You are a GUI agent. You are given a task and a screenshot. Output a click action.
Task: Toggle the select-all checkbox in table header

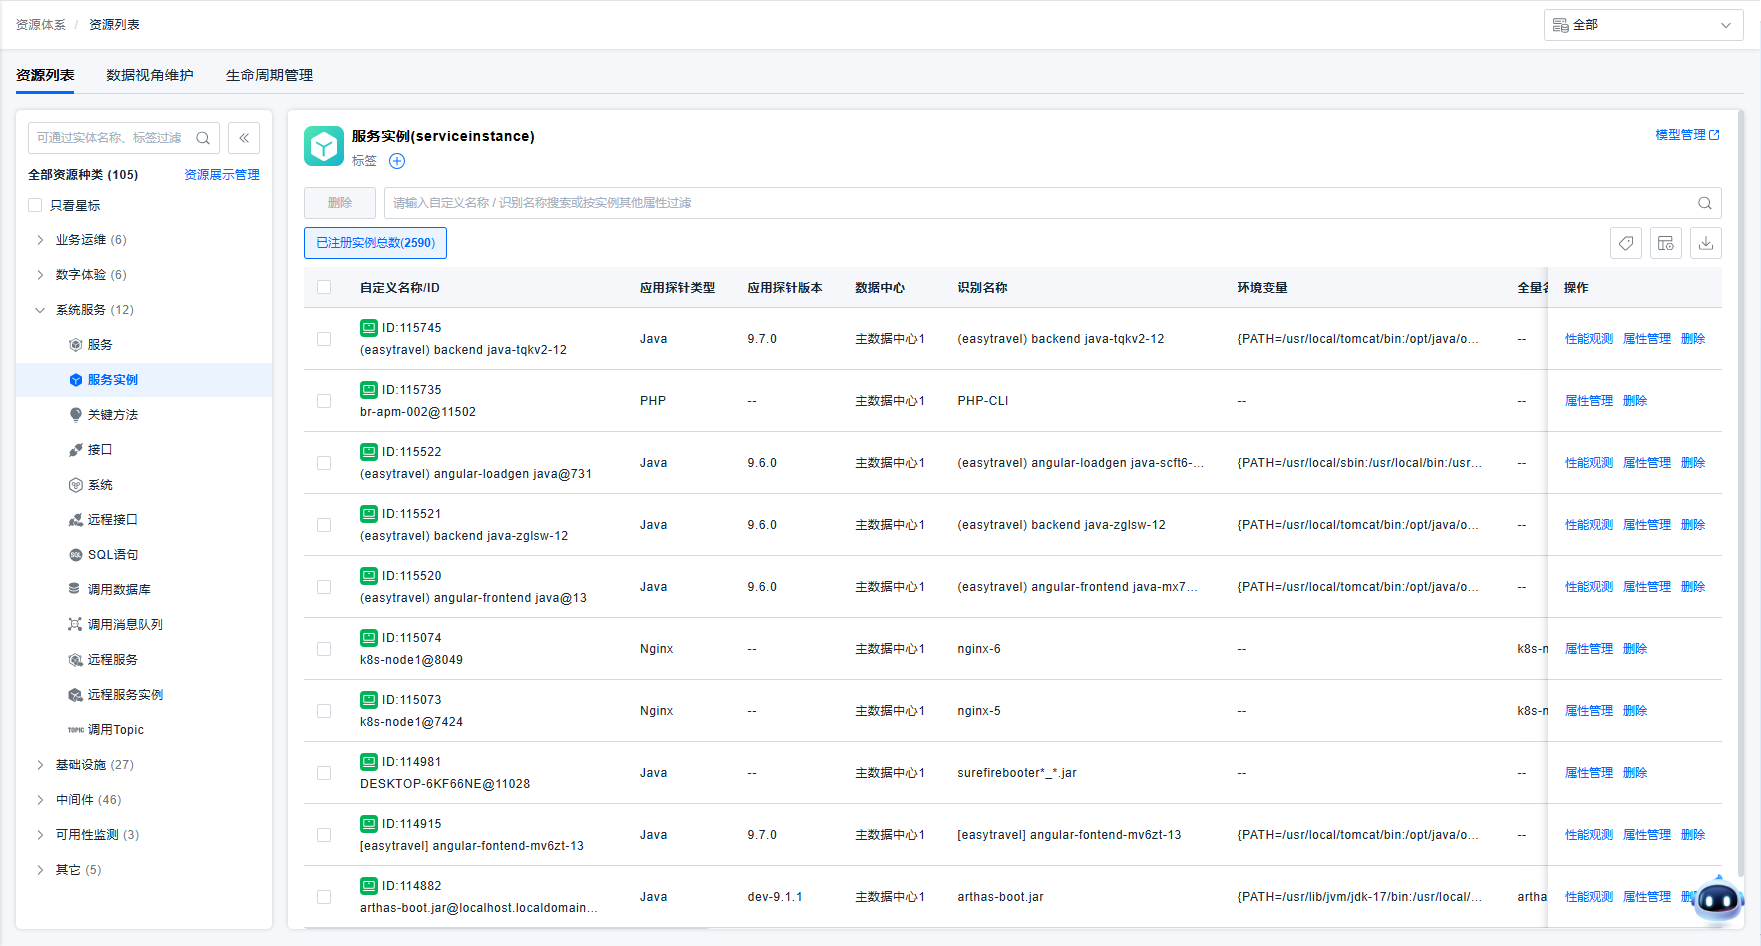324,287
